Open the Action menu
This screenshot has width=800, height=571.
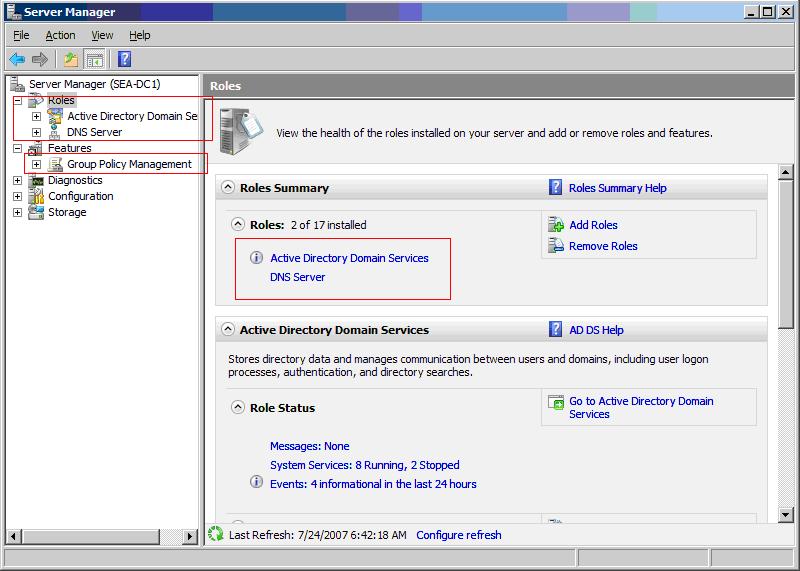tap(60, 35)
